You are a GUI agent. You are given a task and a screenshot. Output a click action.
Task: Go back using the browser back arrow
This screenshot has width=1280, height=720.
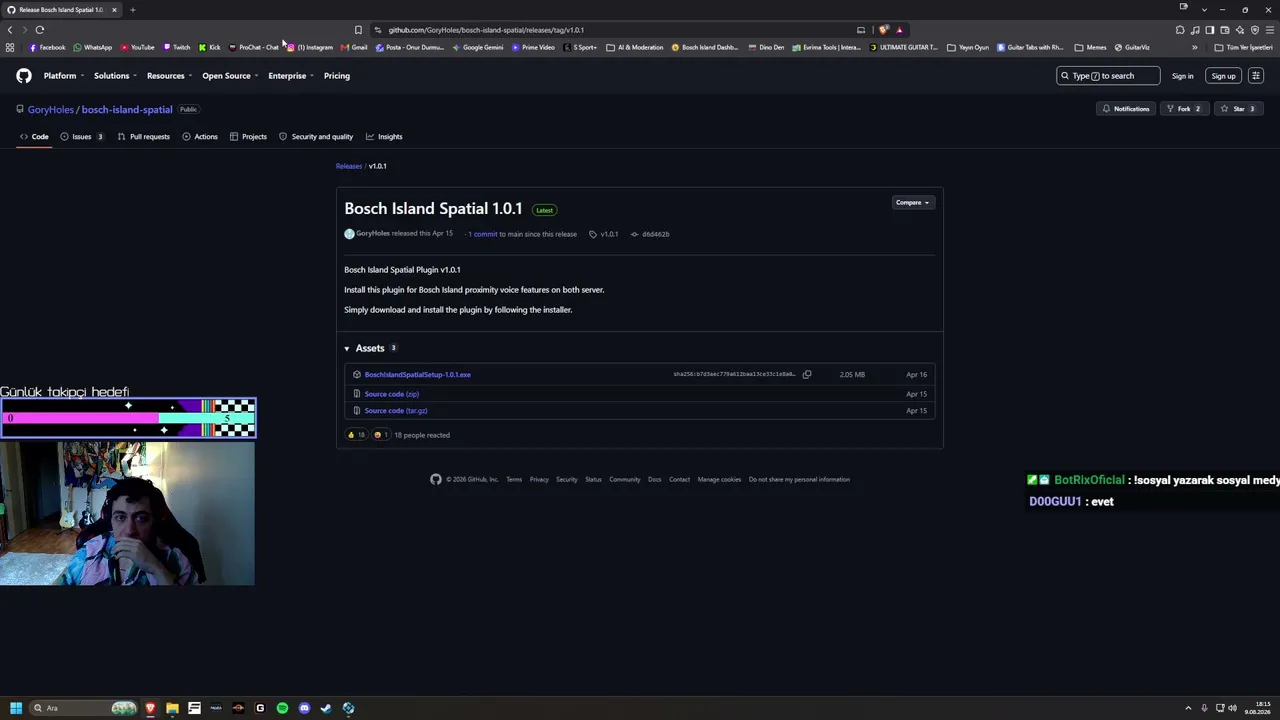coord(10,30)
